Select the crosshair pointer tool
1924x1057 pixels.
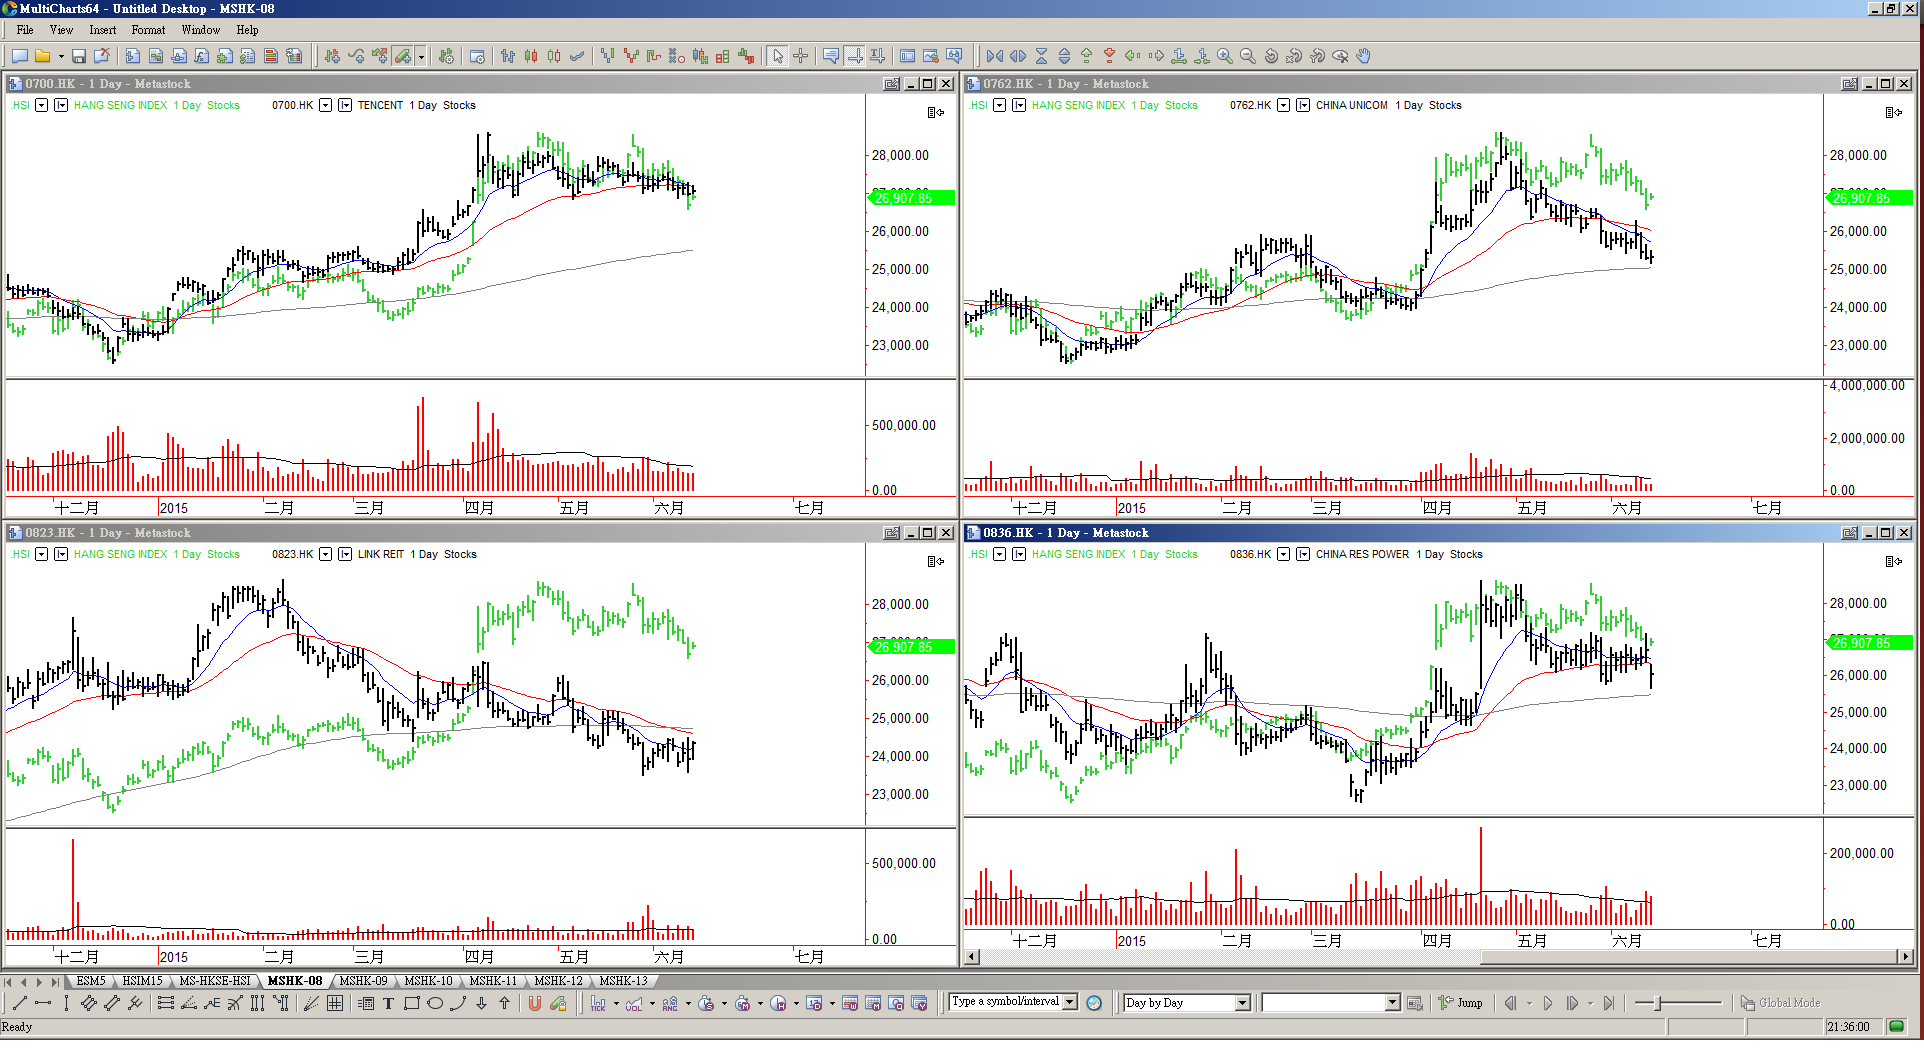800,57
